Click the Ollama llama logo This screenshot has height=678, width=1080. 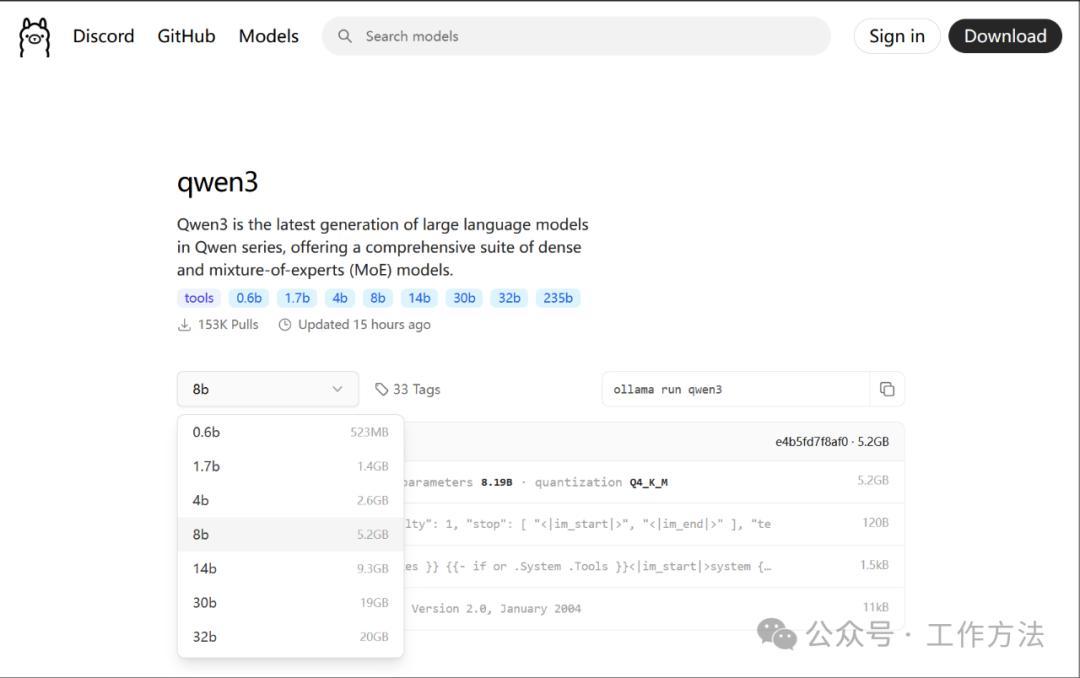pos(34,37)
